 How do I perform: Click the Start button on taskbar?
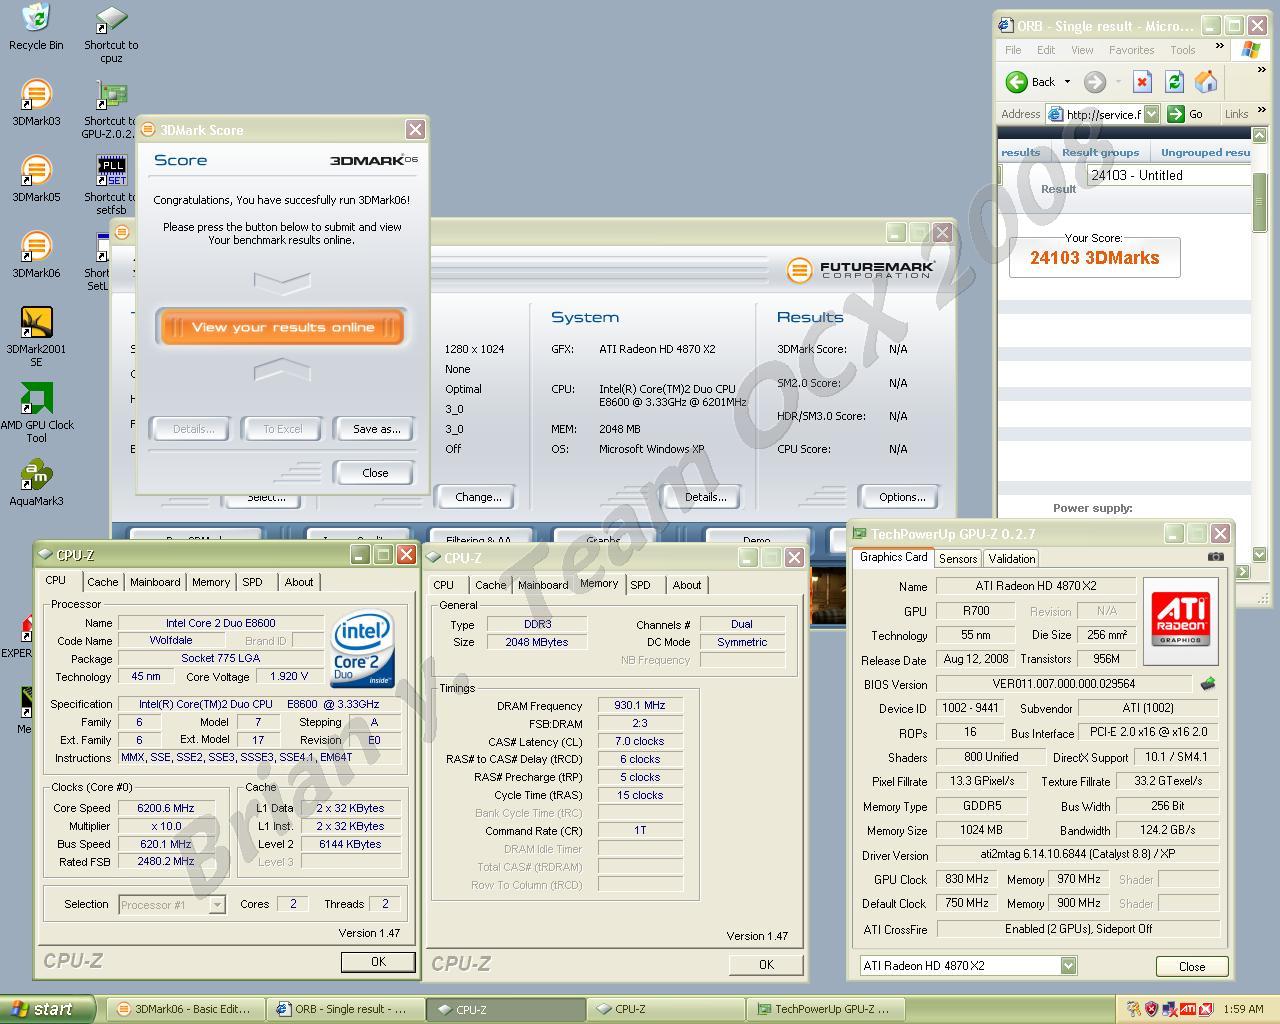(47, 1009)
